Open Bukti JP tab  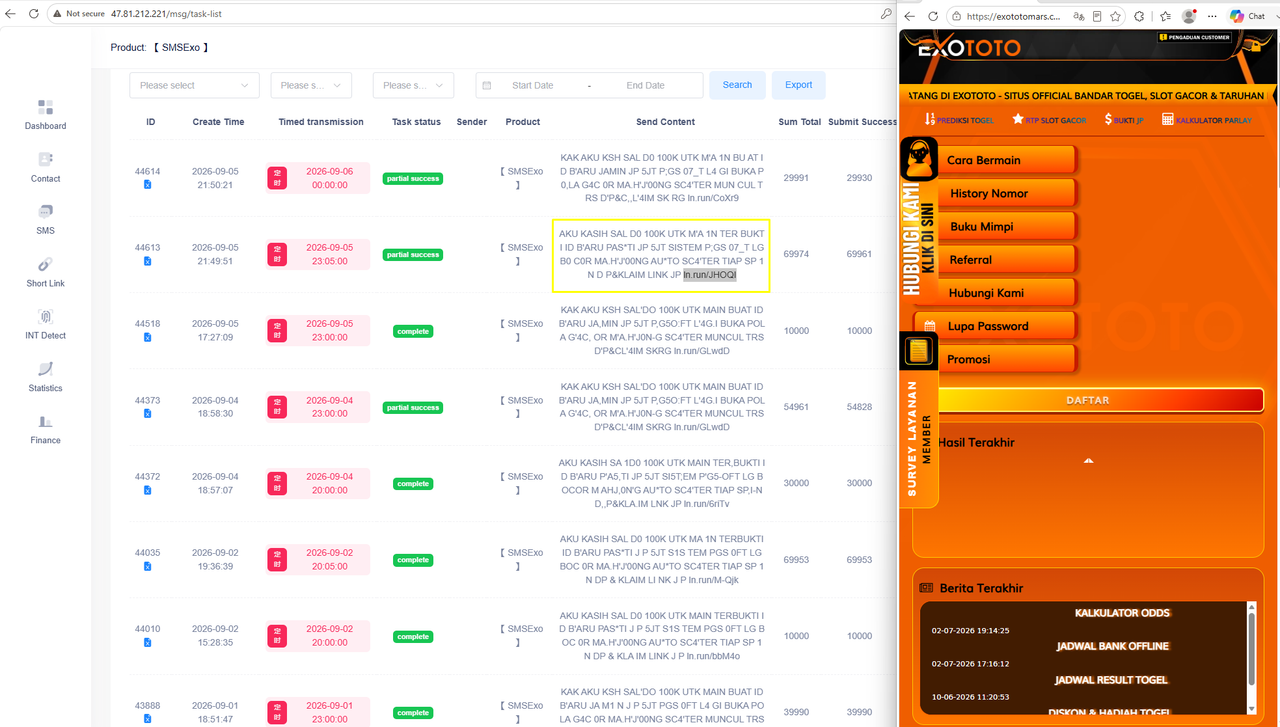1124,119
